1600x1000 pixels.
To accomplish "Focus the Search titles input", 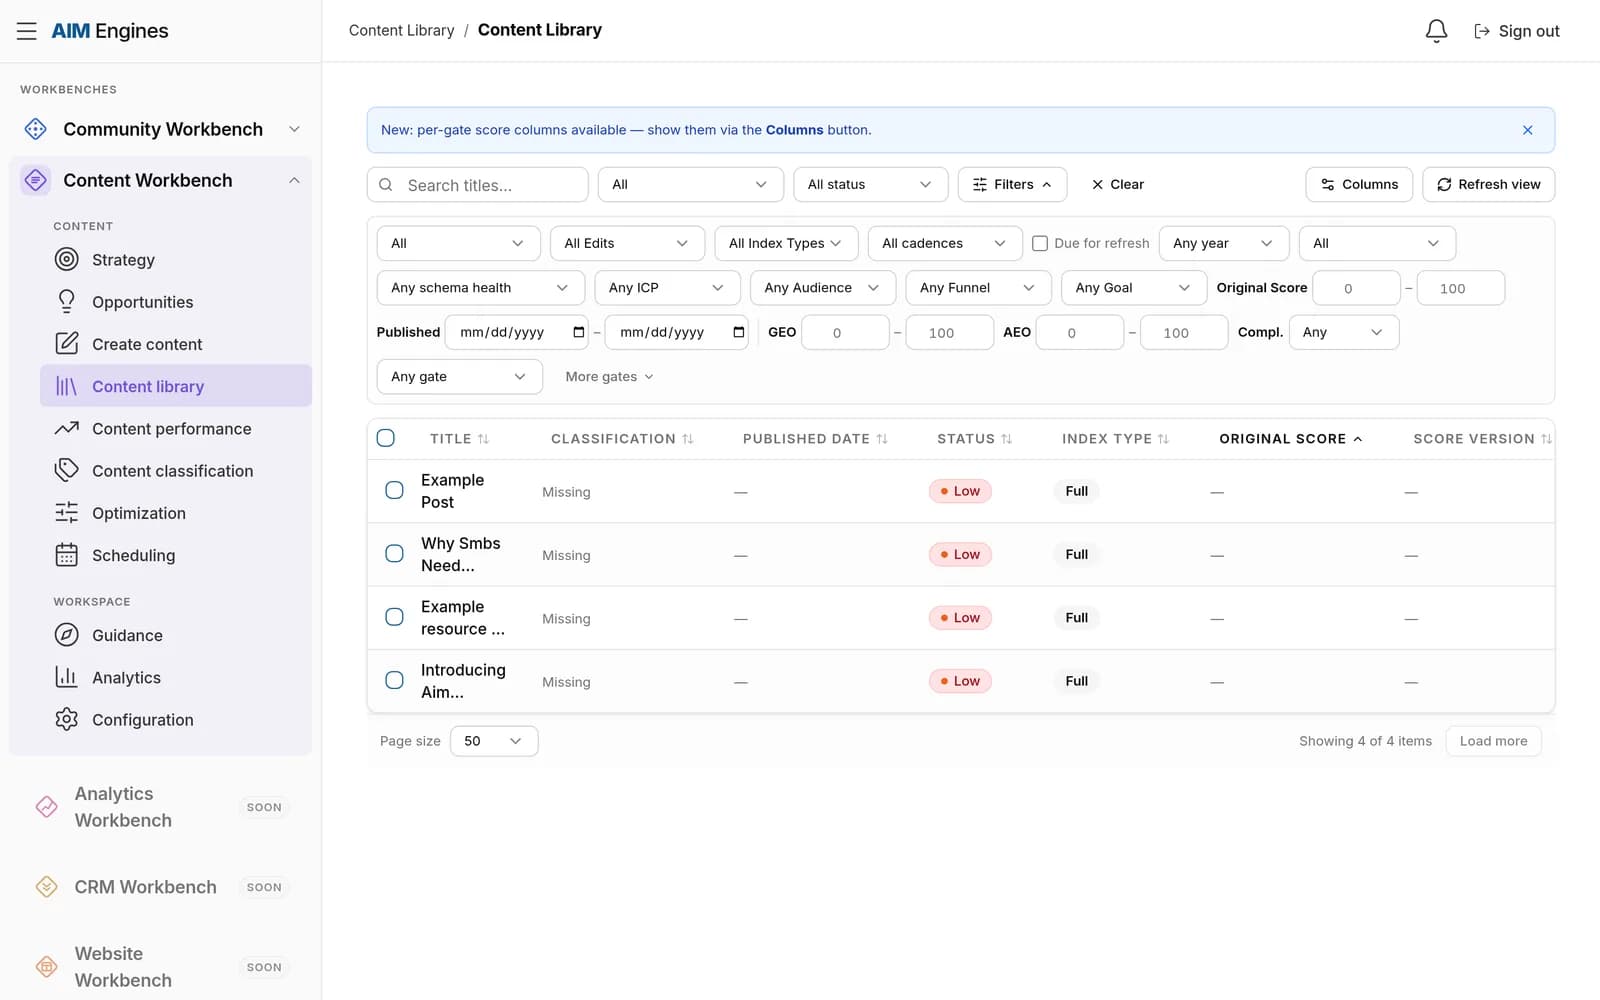I will click(x=477, y=185).
